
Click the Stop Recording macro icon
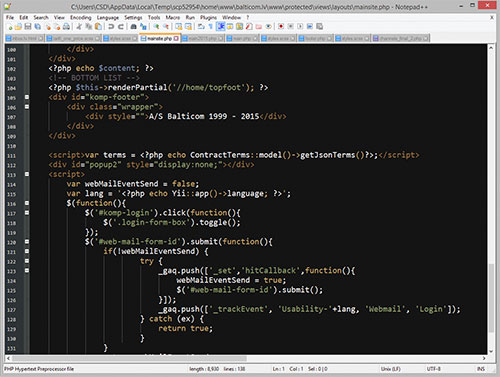pyautogui.click(x=290, y=27)
